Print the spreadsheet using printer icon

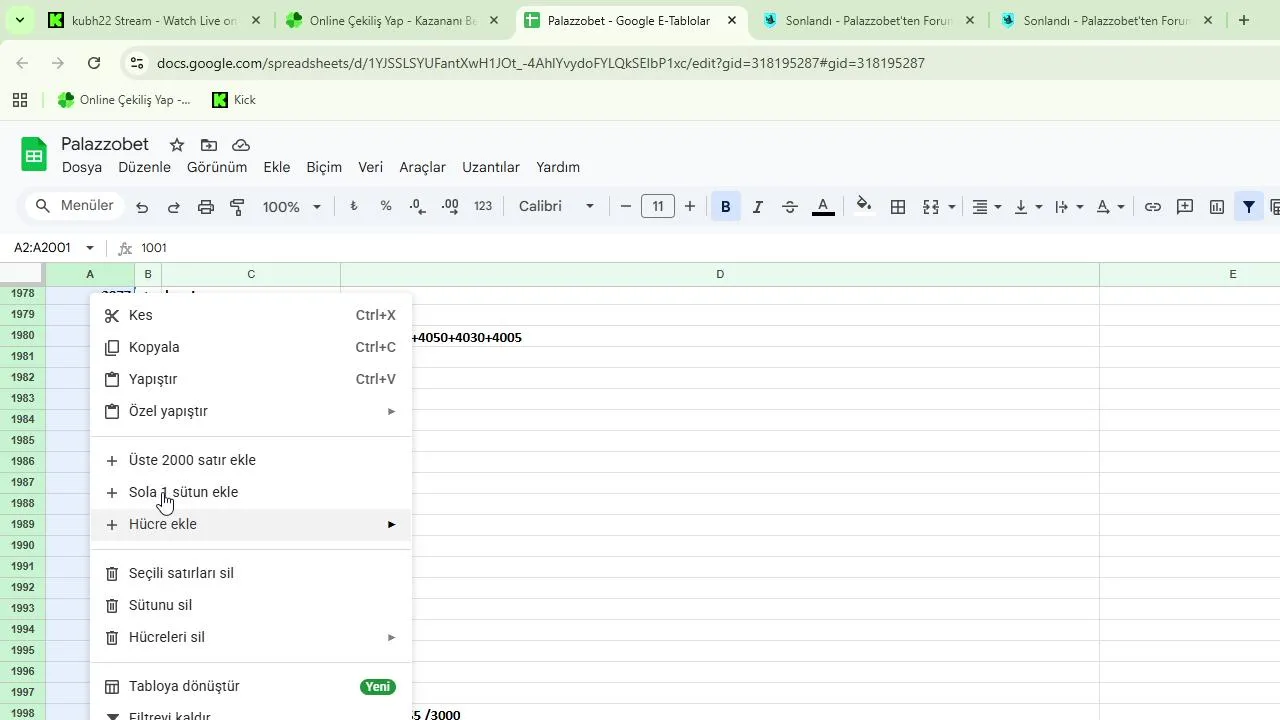[x=206, y=207]
